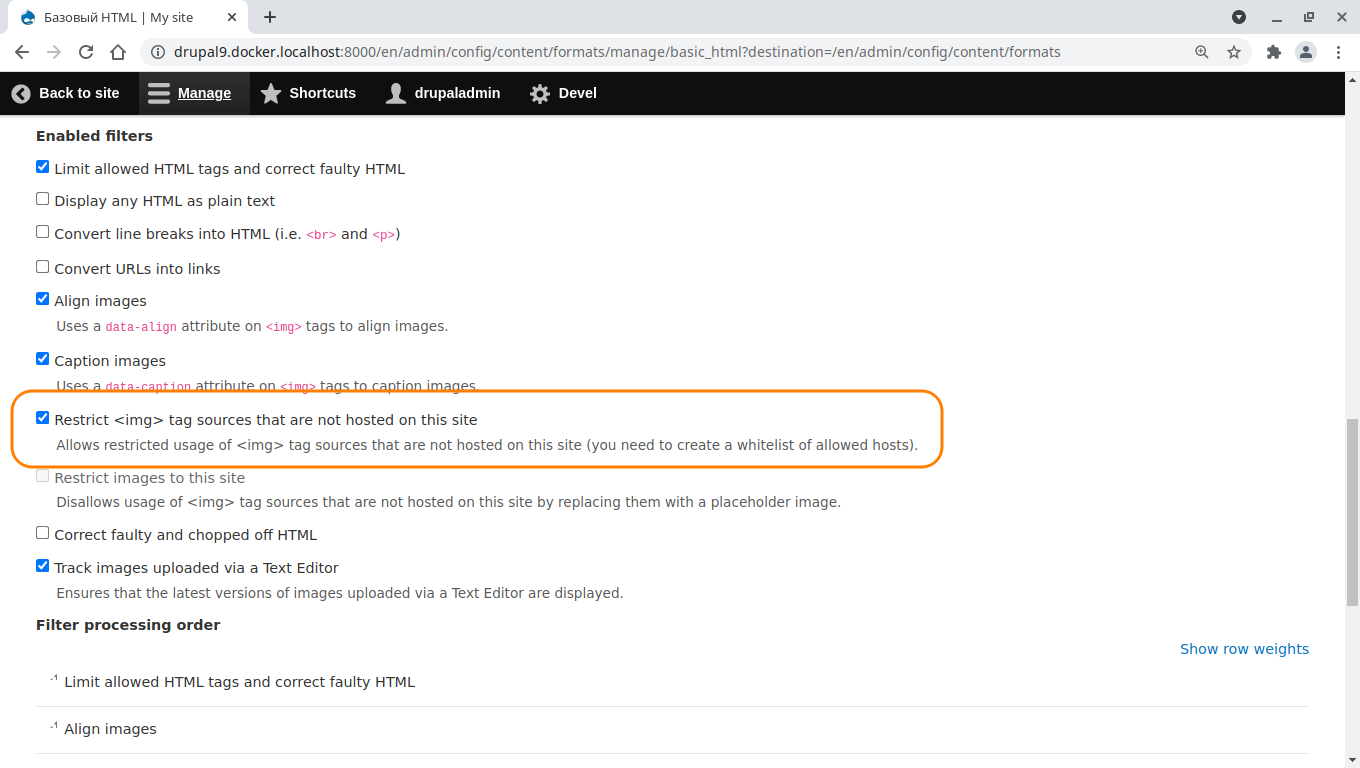Enable Display any HTML as plain text
1360x768 pixels.
(x=43, y=199)
